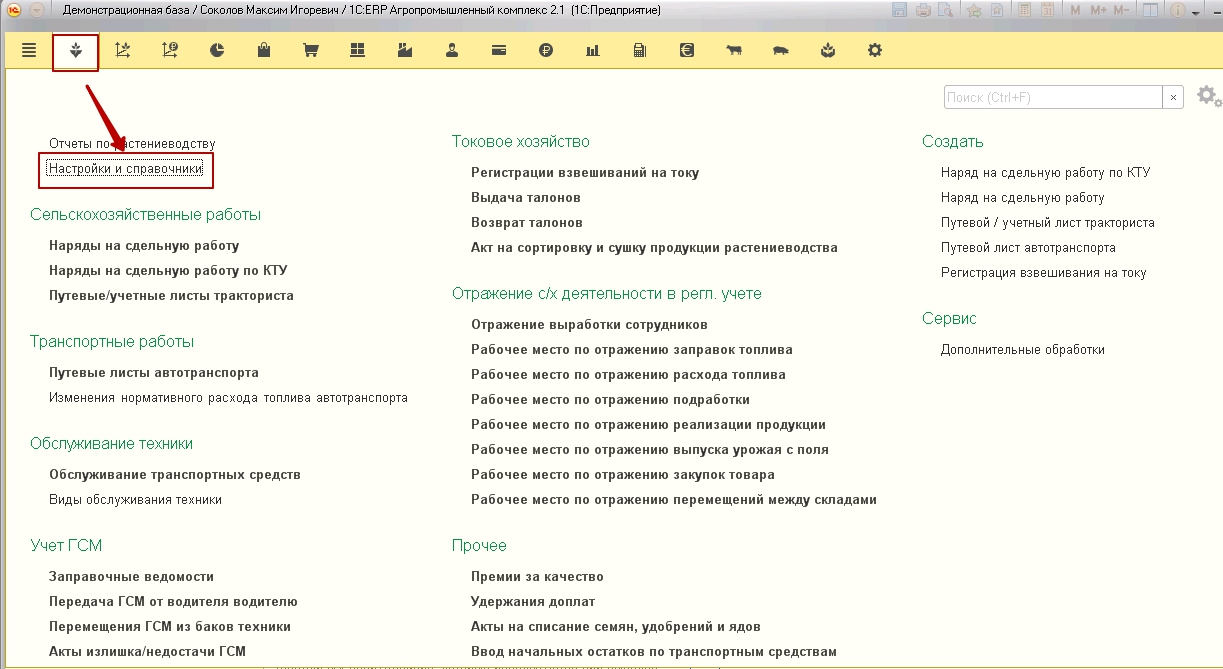
Task: Open Отражение выработки сотрудников
Action: [589, 324]
